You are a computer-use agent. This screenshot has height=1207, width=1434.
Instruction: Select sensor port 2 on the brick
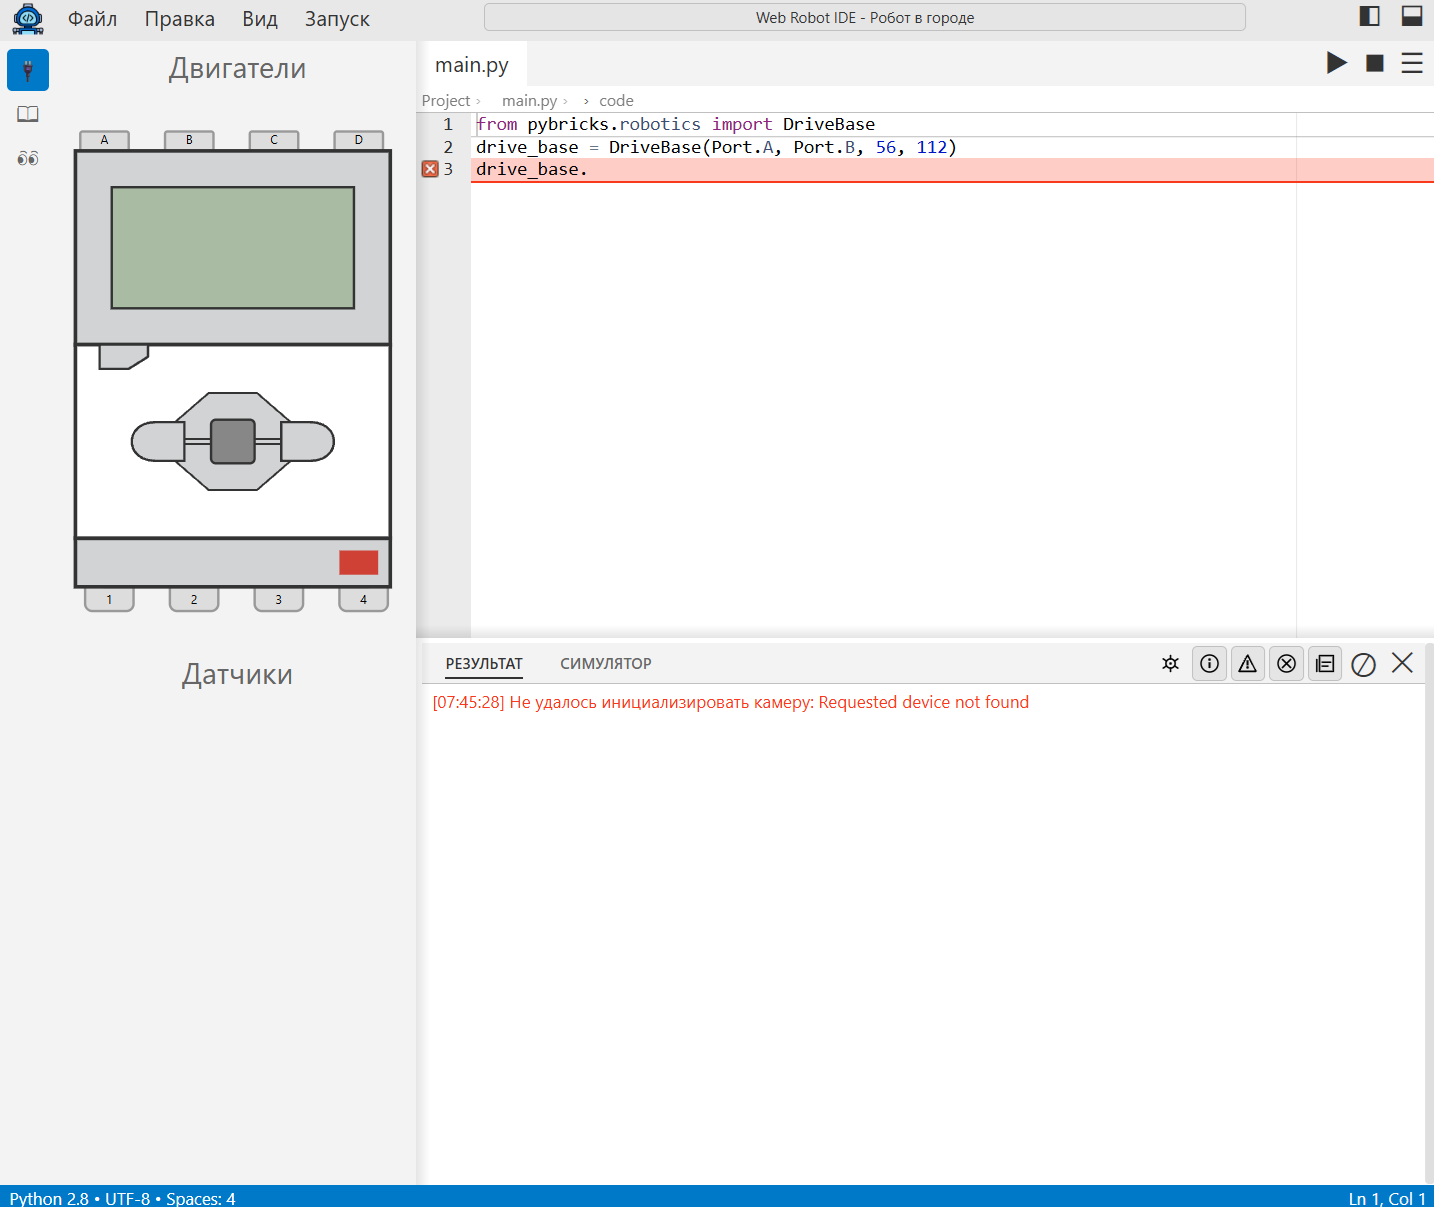(x=194, y=599)
